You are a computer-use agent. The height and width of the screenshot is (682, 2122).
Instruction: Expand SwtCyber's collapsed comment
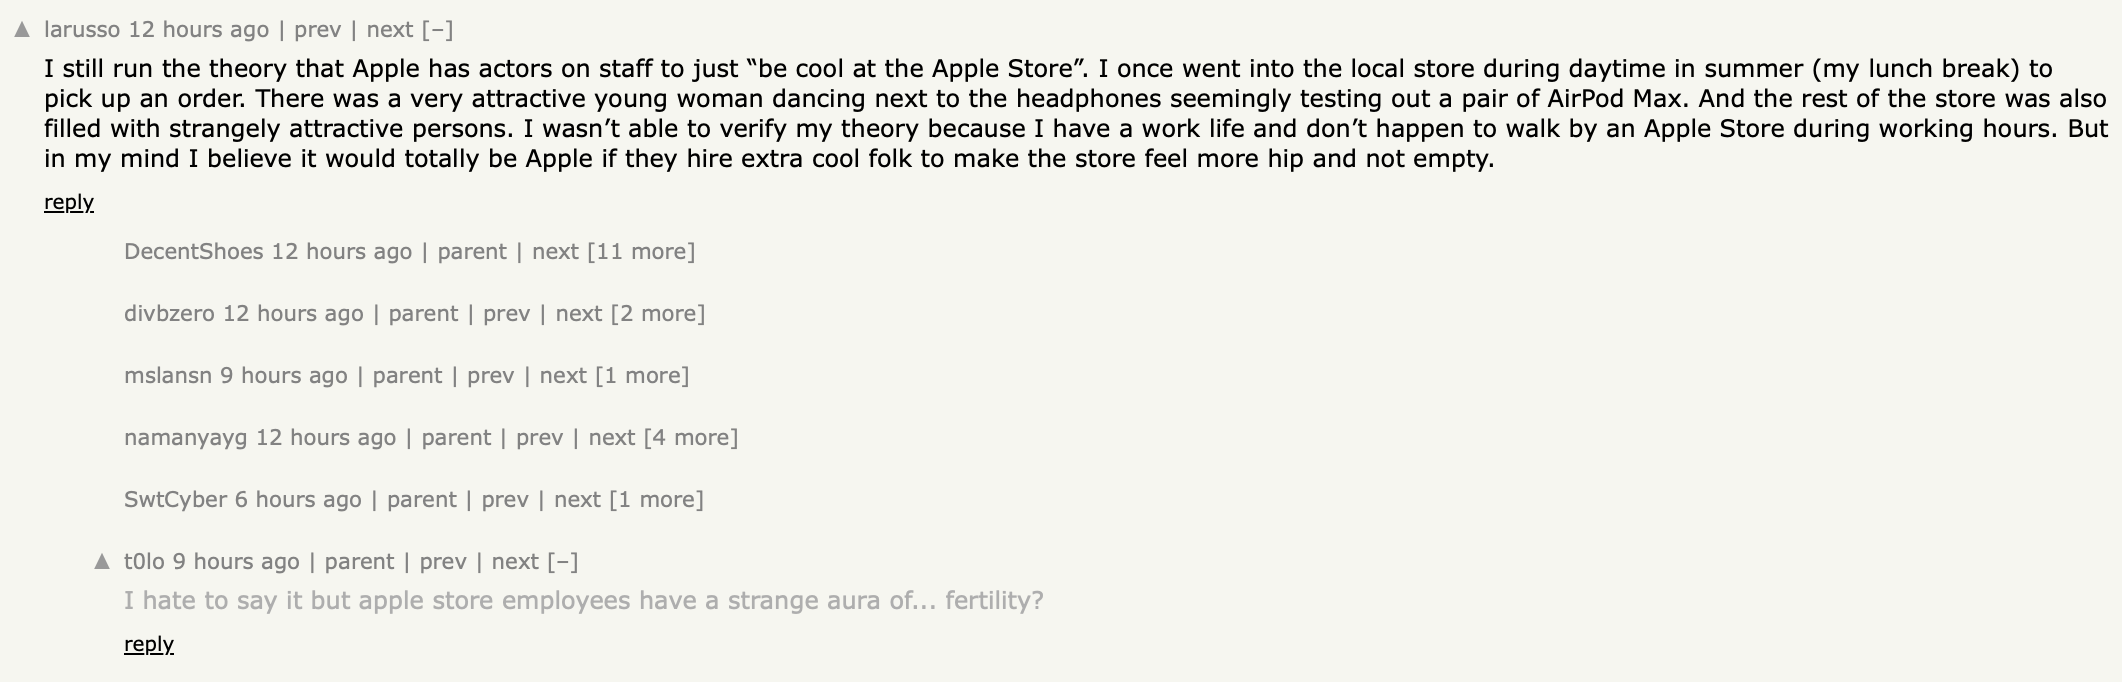(657, 500)
